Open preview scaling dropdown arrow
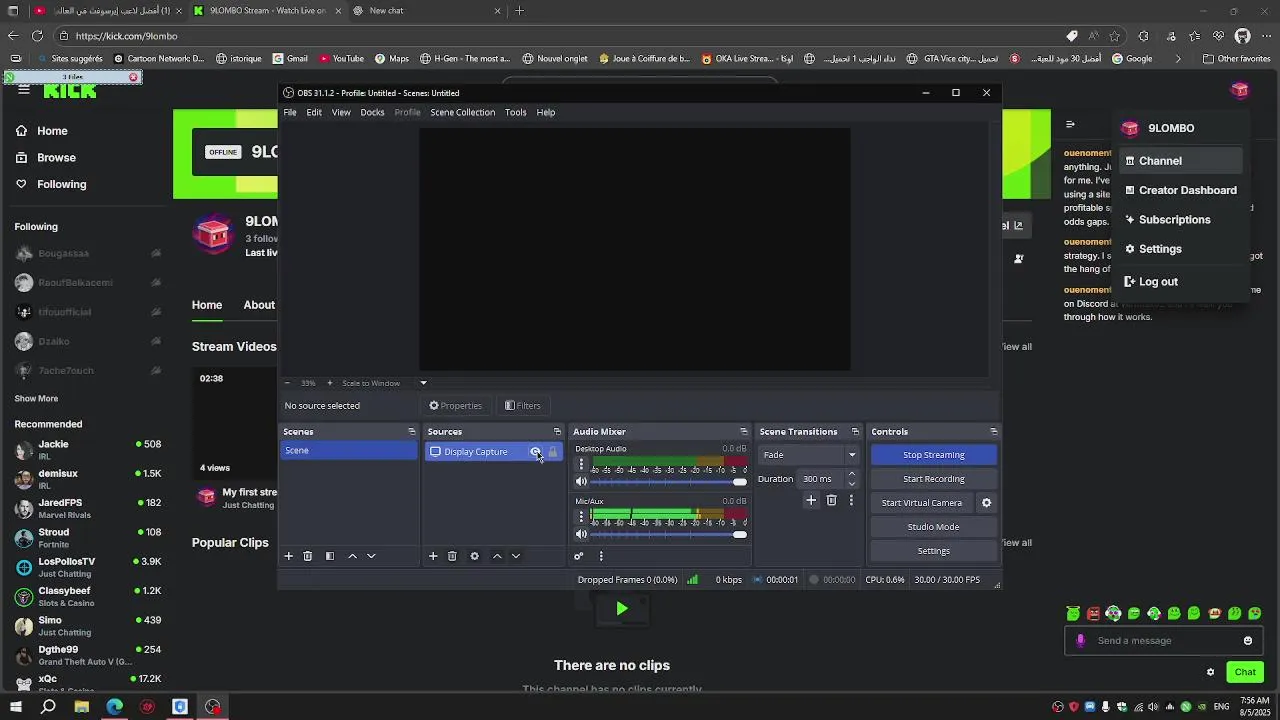 [x=423, y=383]
